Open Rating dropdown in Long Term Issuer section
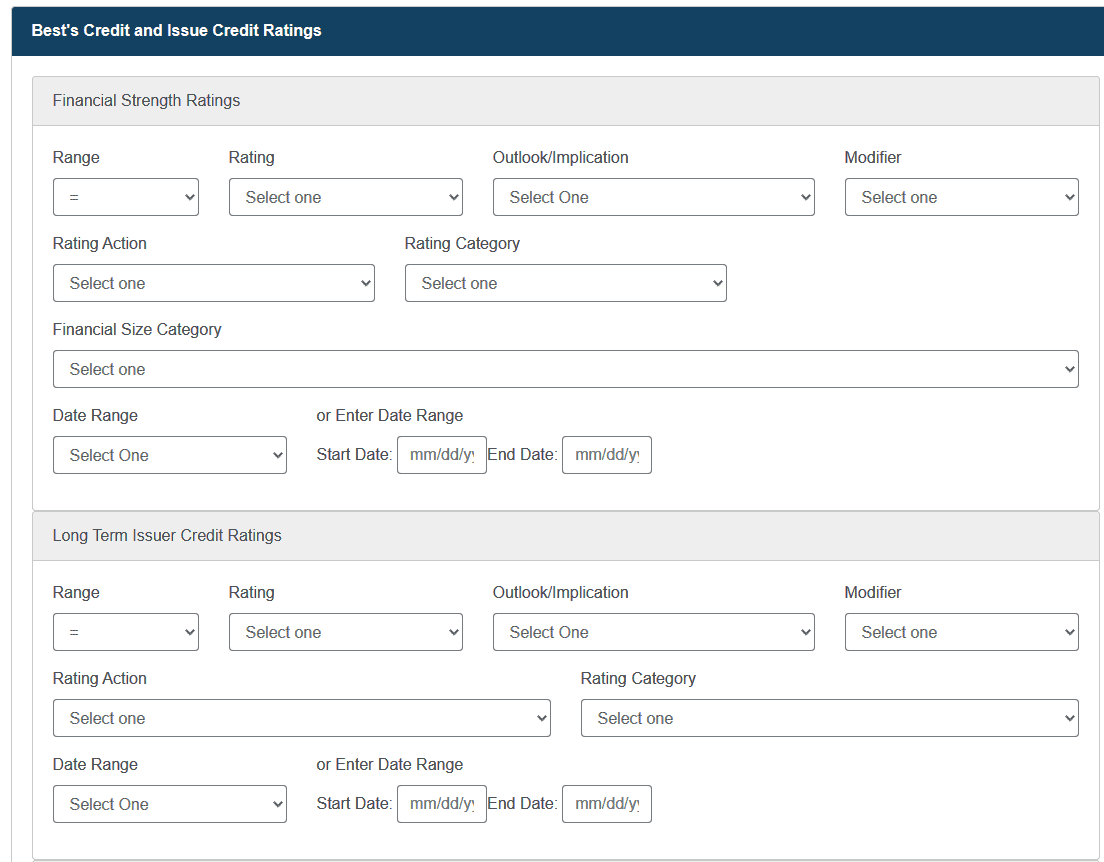The width and height of the screenshot is (1104, 862). tap(345, 632)
